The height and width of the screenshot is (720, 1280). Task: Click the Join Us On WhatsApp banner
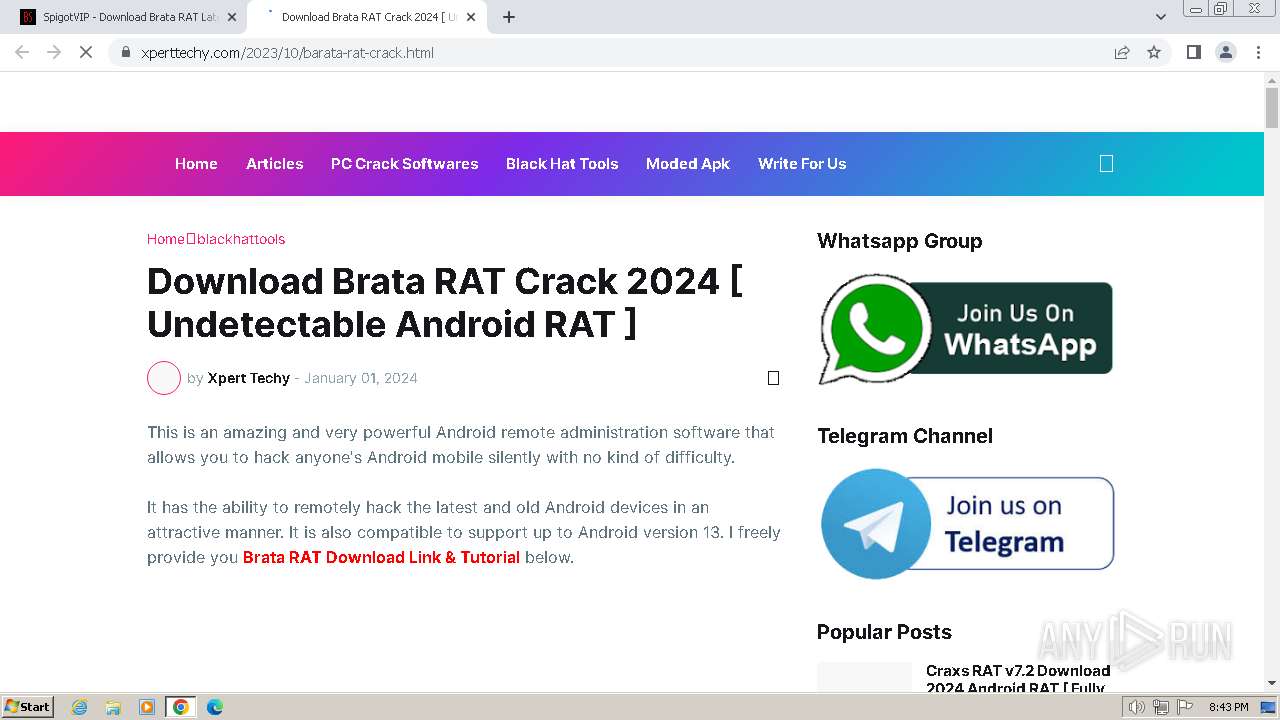965,329
